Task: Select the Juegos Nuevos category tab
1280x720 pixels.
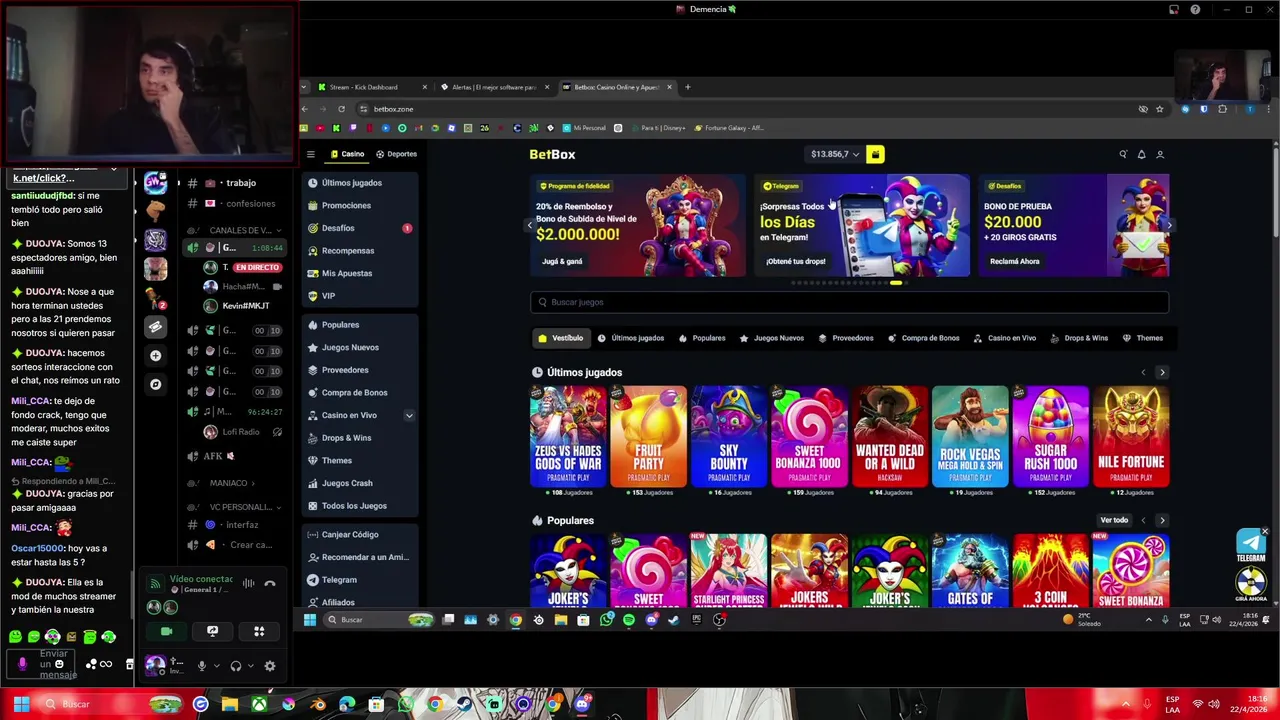Action: click(771, 338)
